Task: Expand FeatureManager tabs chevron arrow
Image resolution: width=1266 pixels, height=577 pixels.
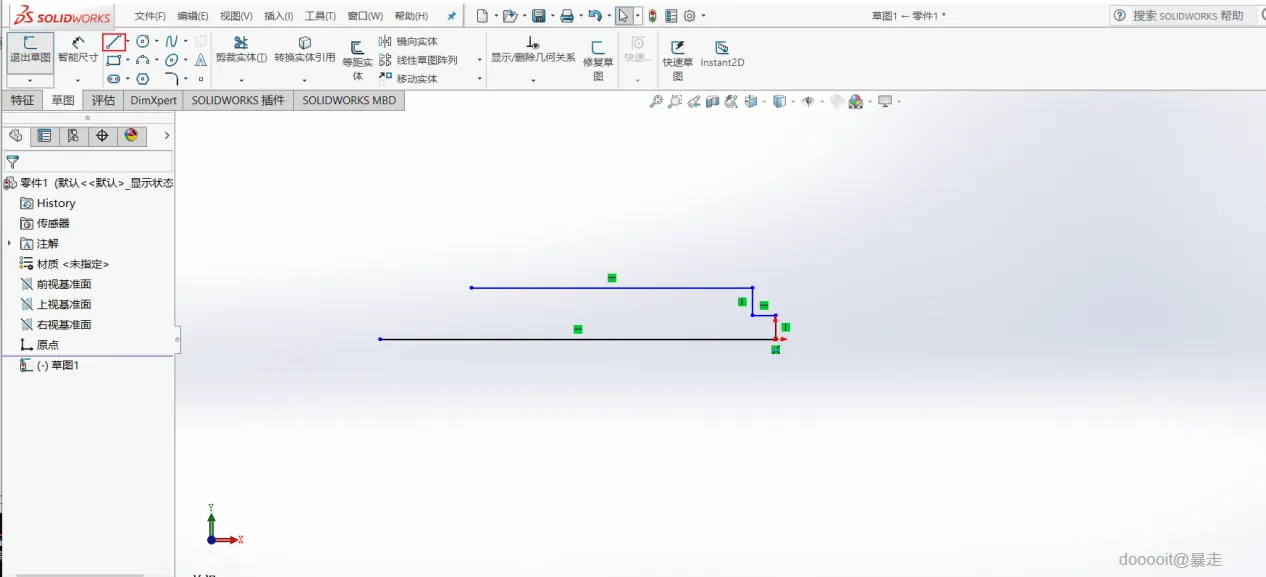Action: coord(167,135)
